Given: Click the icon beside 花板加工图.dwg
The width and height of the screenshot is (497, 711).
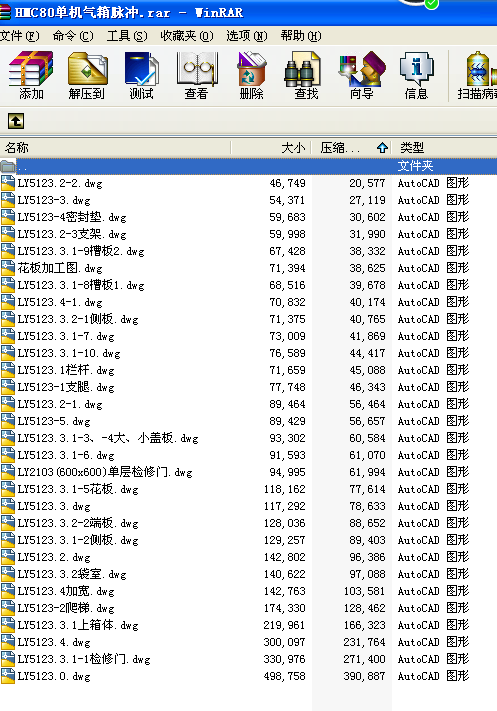Looking at the screenshot, I should pyautogui.click(x=8, y=268).
